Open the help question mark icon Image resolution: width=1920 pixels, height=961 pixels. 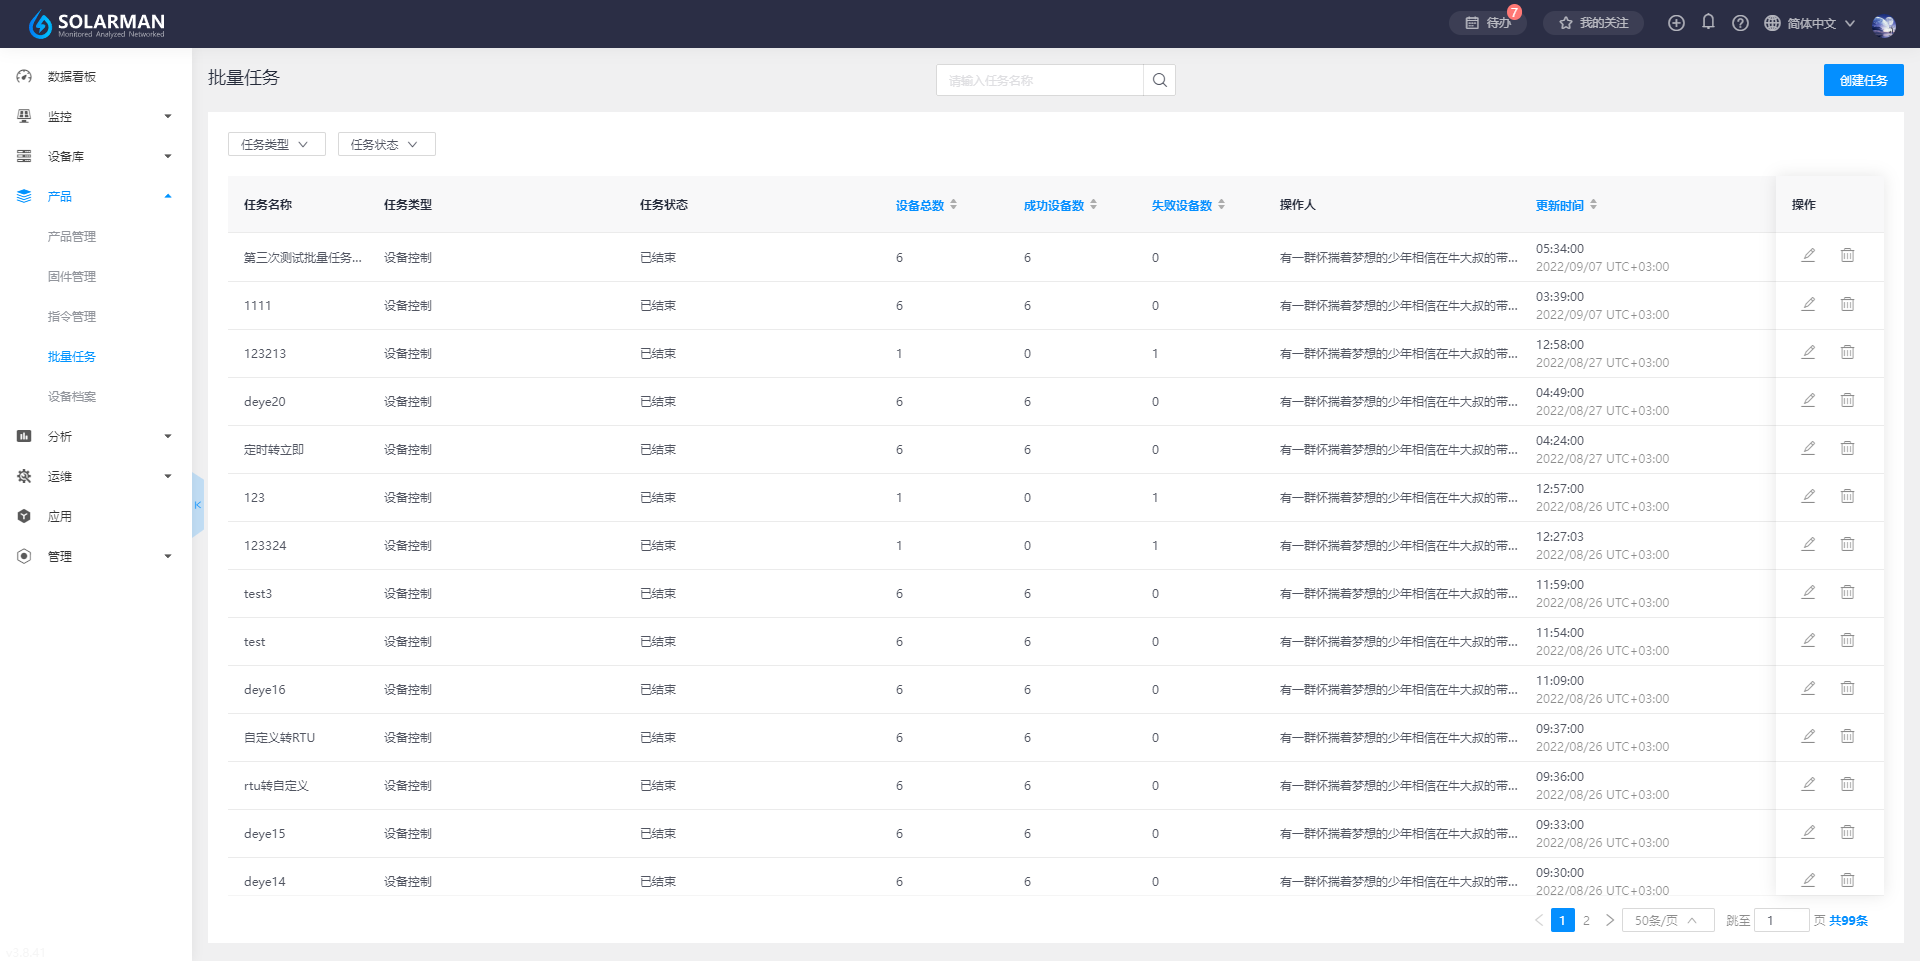[x=1740, y=23]
